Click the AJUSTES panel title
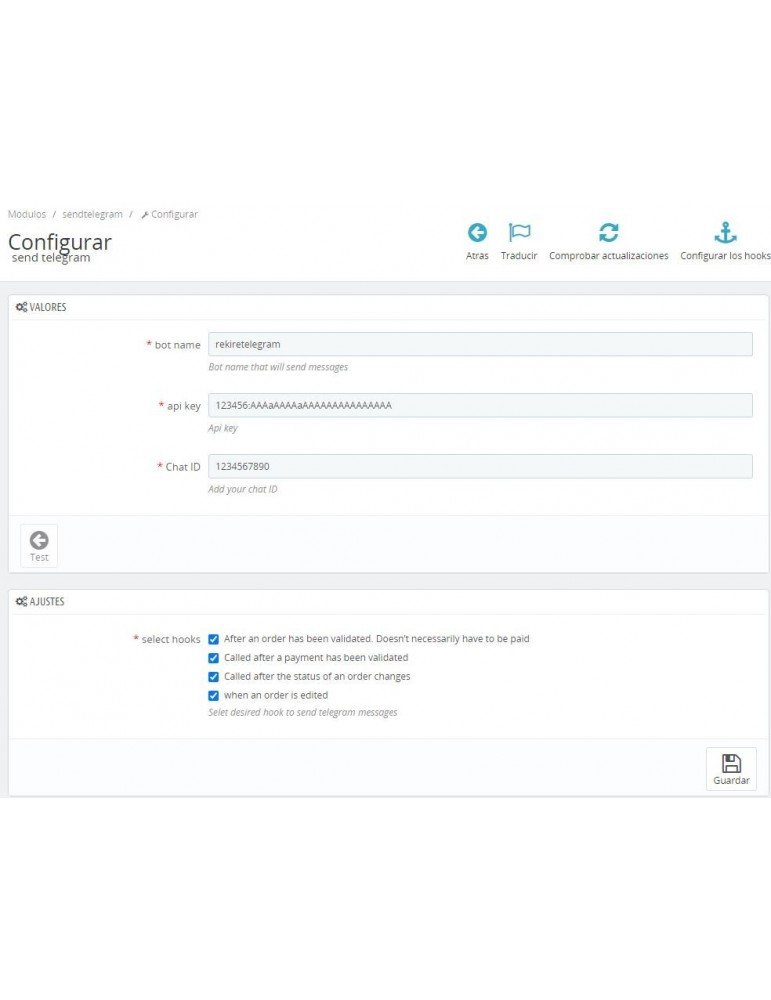The height and width of the screenshot is (1000, 771). [47, 601]
